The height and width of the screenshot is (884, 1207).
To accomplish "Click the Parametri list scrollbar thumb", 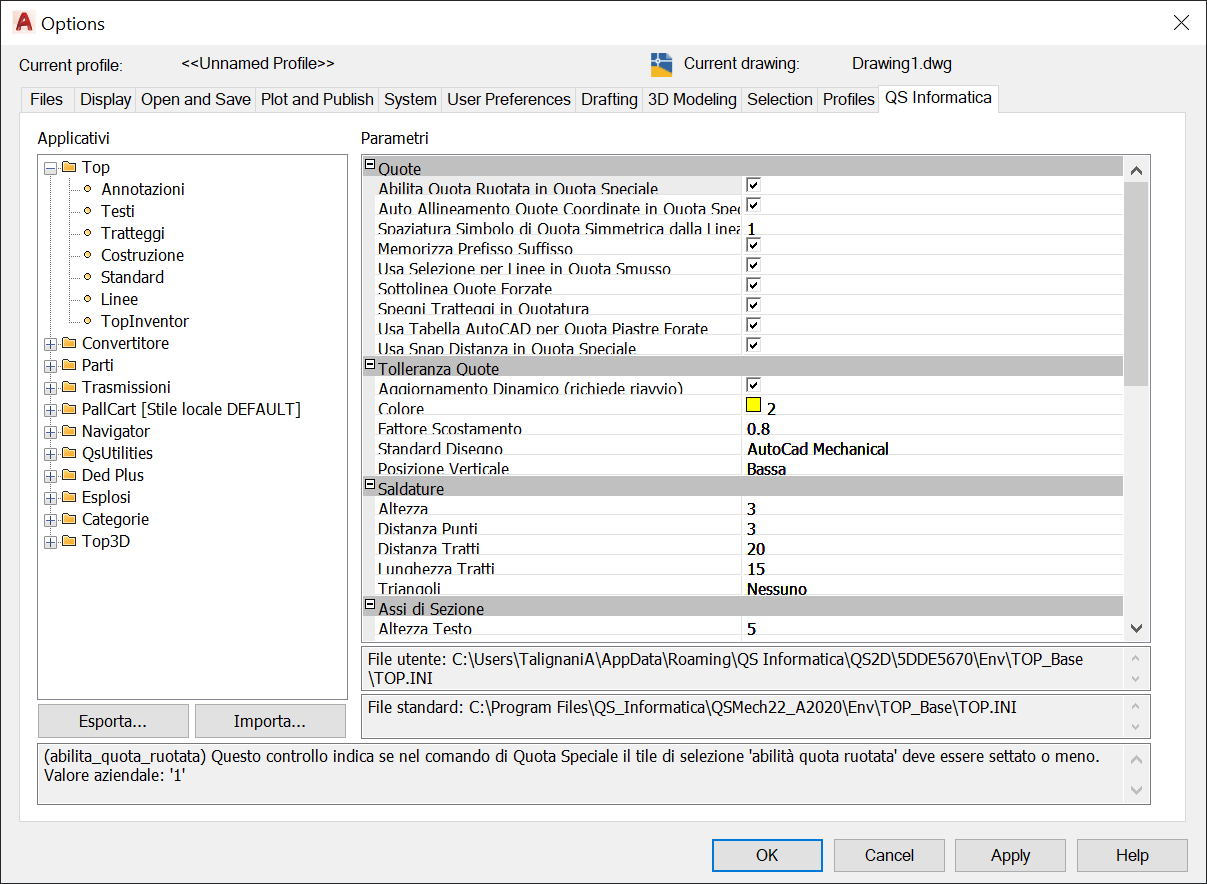I will pyautogui.click(x=1136, y=284).
